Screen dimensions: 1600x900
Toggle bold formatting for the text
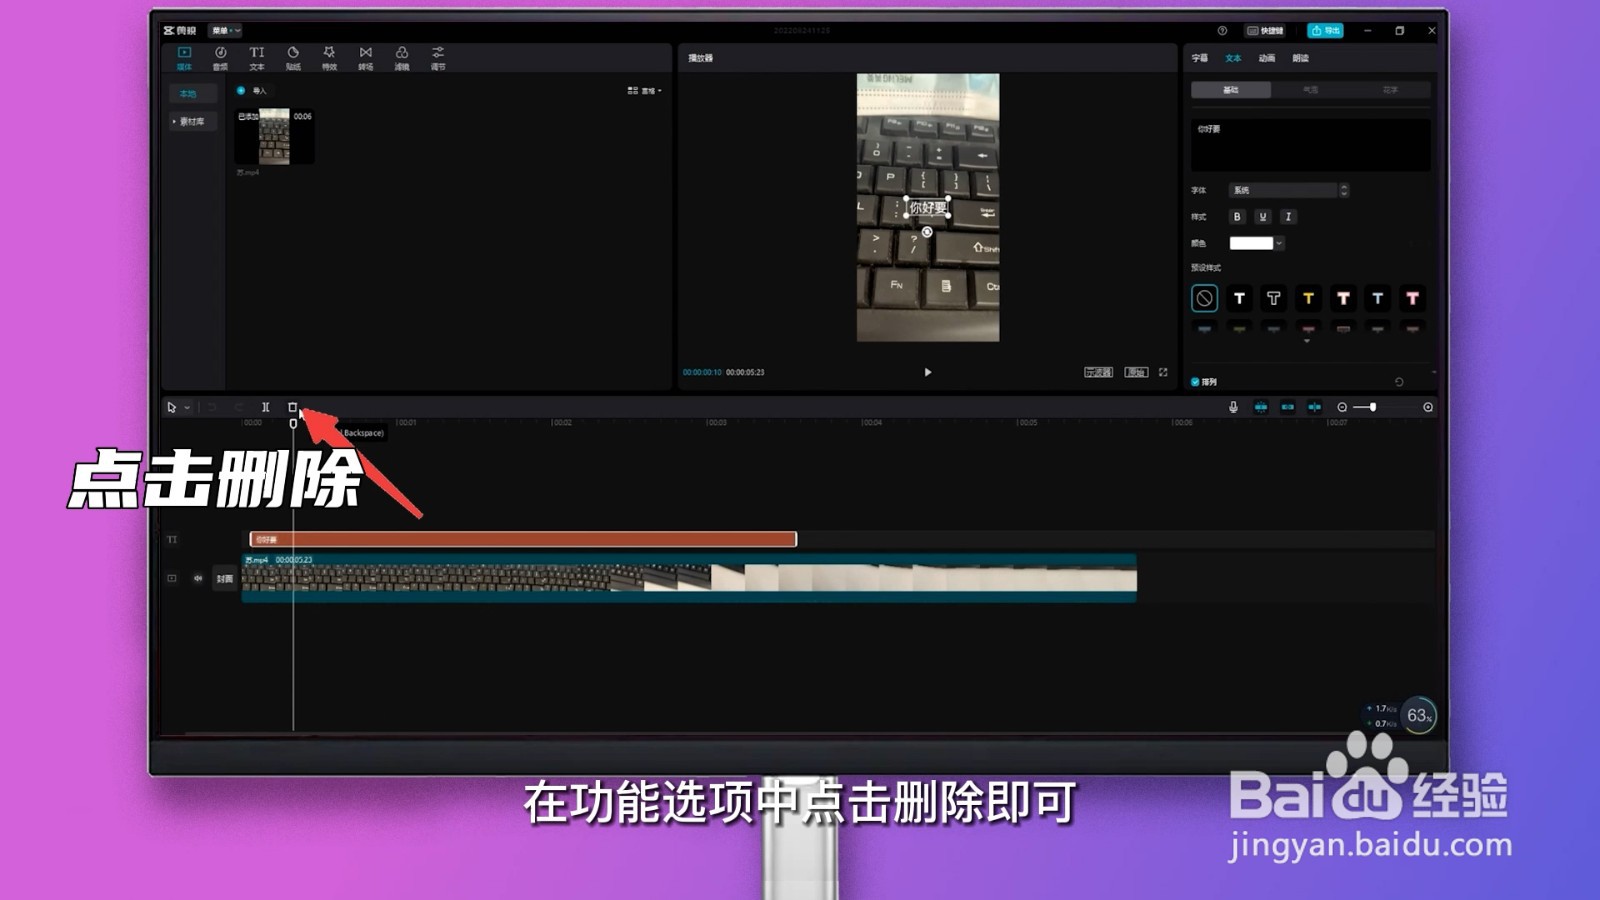(x=1238, y=216)
